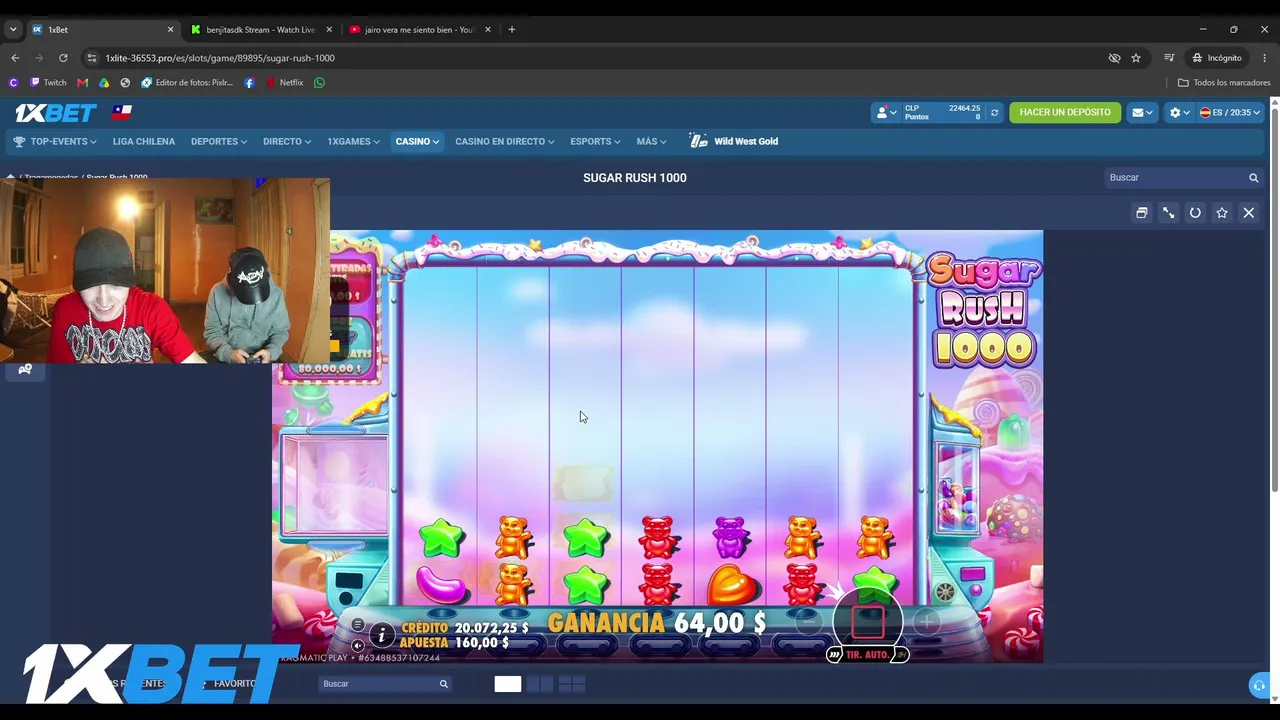The width and height of the screenshot is (1280, 720).
Task: Select the single game layout view
Action: pyautogui.click(x=507, y=684)
